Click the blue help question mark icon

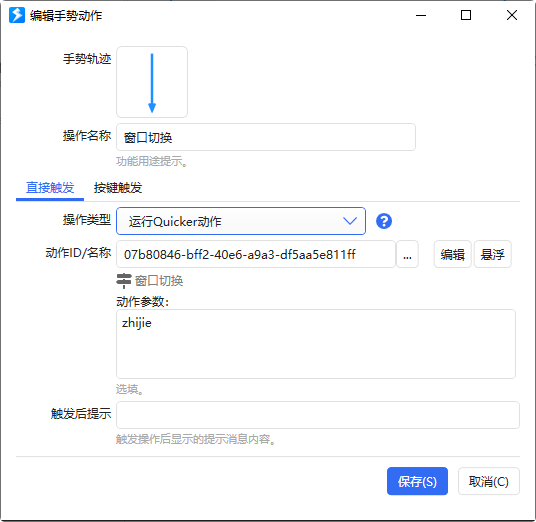(384, 221)
